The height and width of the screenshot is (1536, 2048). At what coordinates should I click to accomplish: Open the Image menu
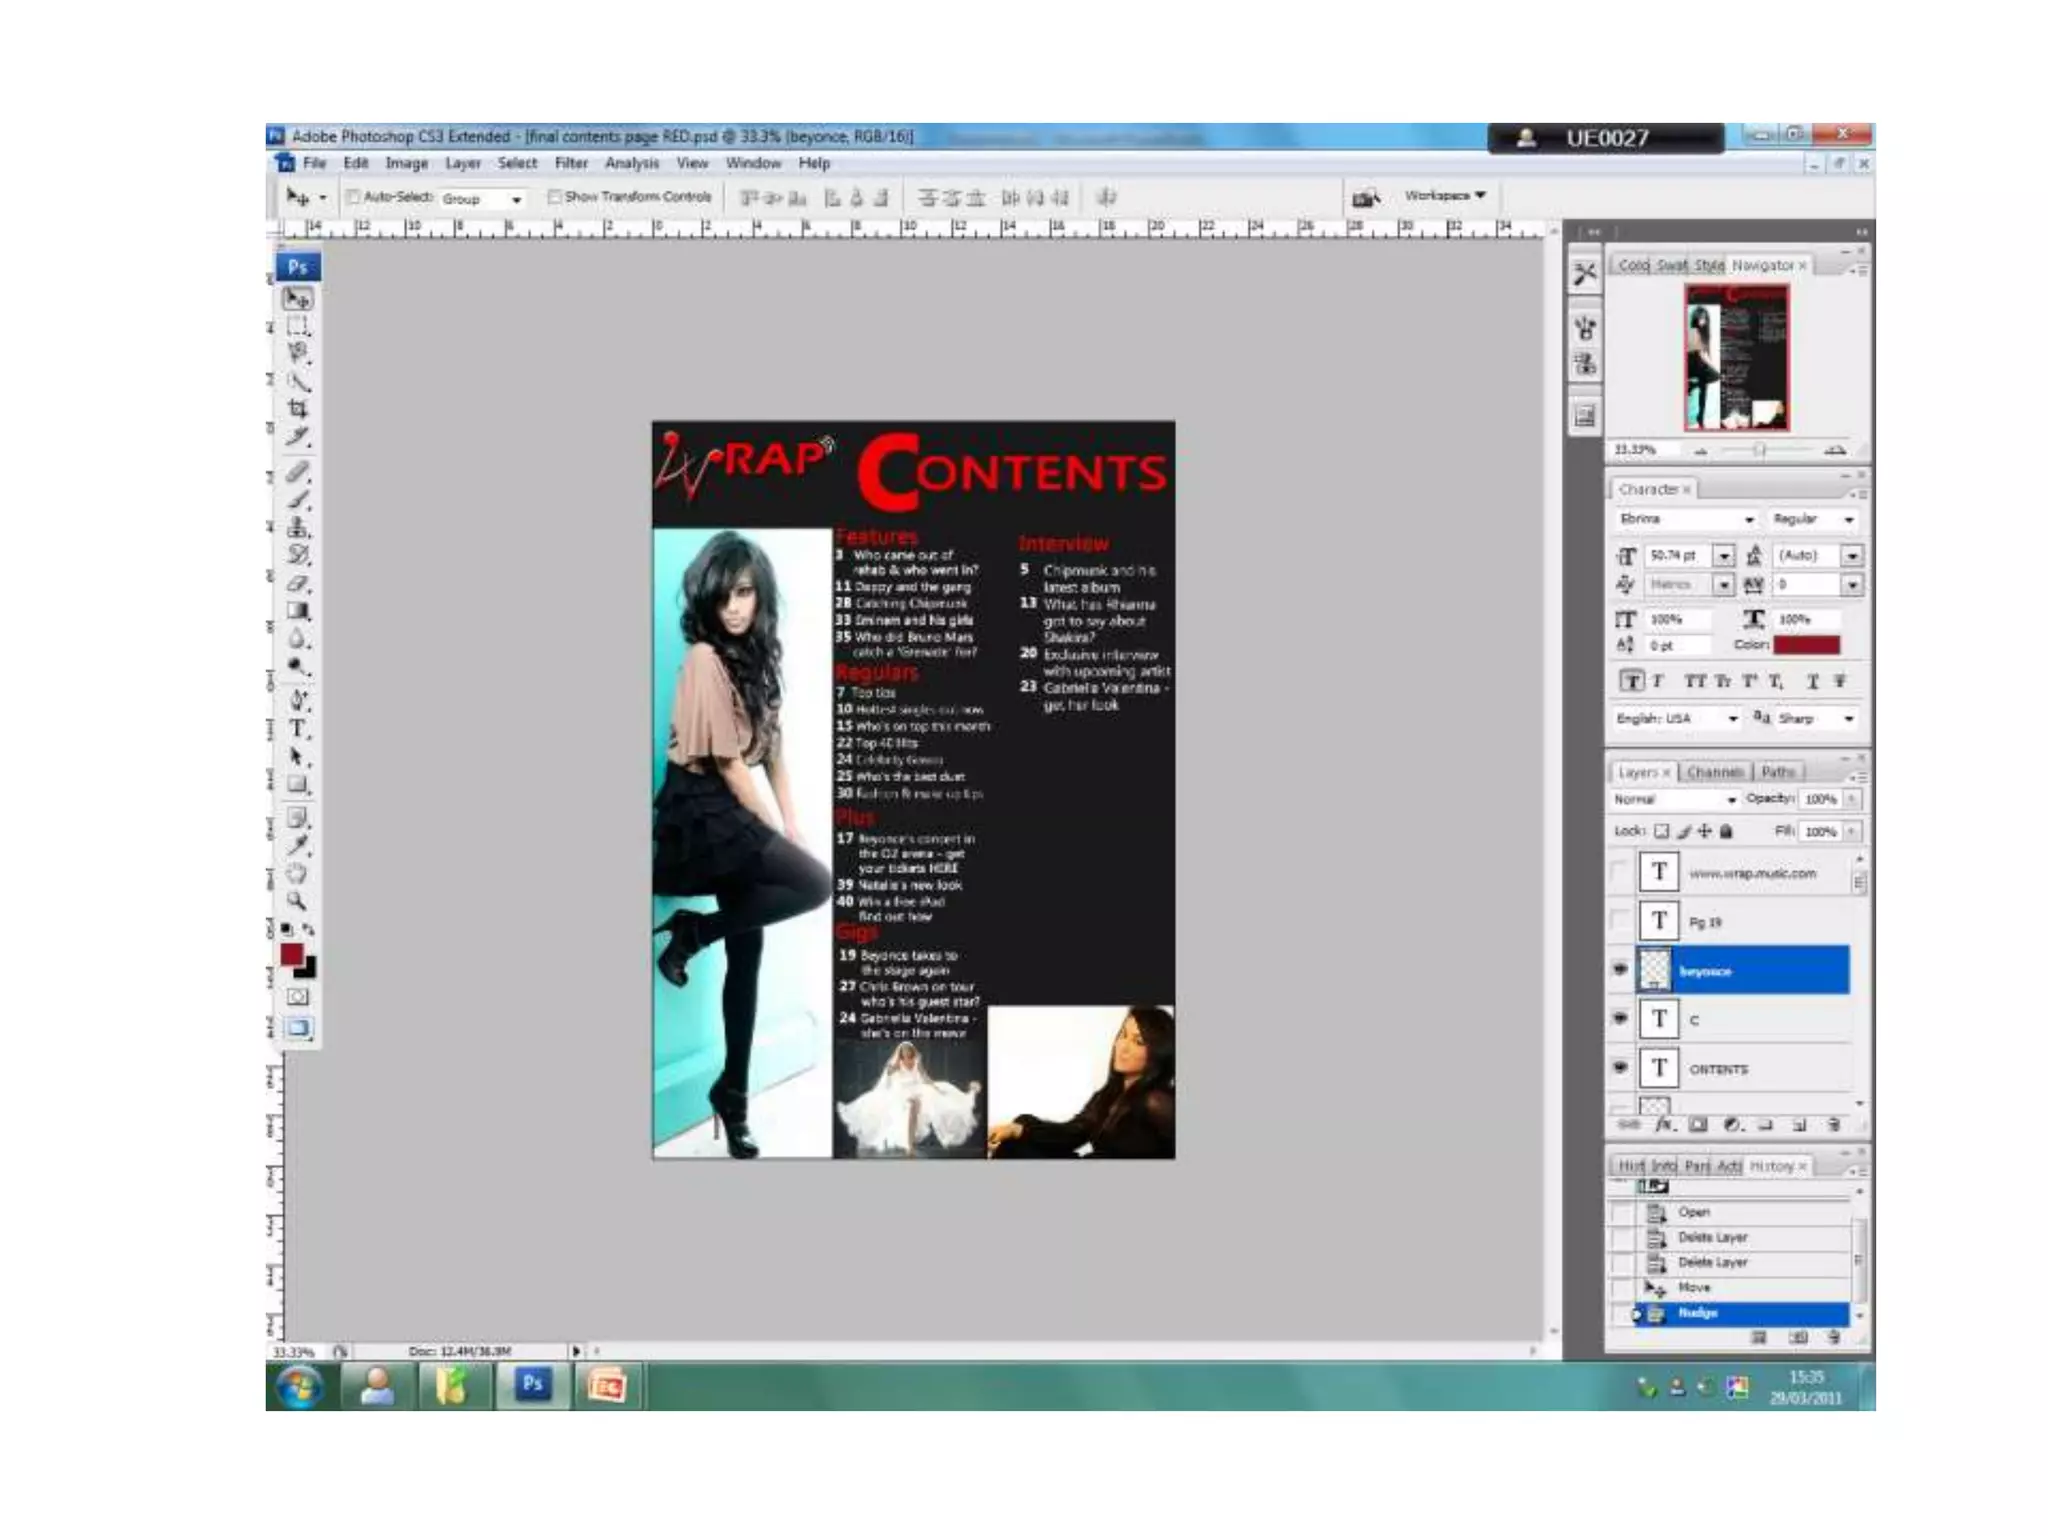pyautogui.click(x=407, y=163)
